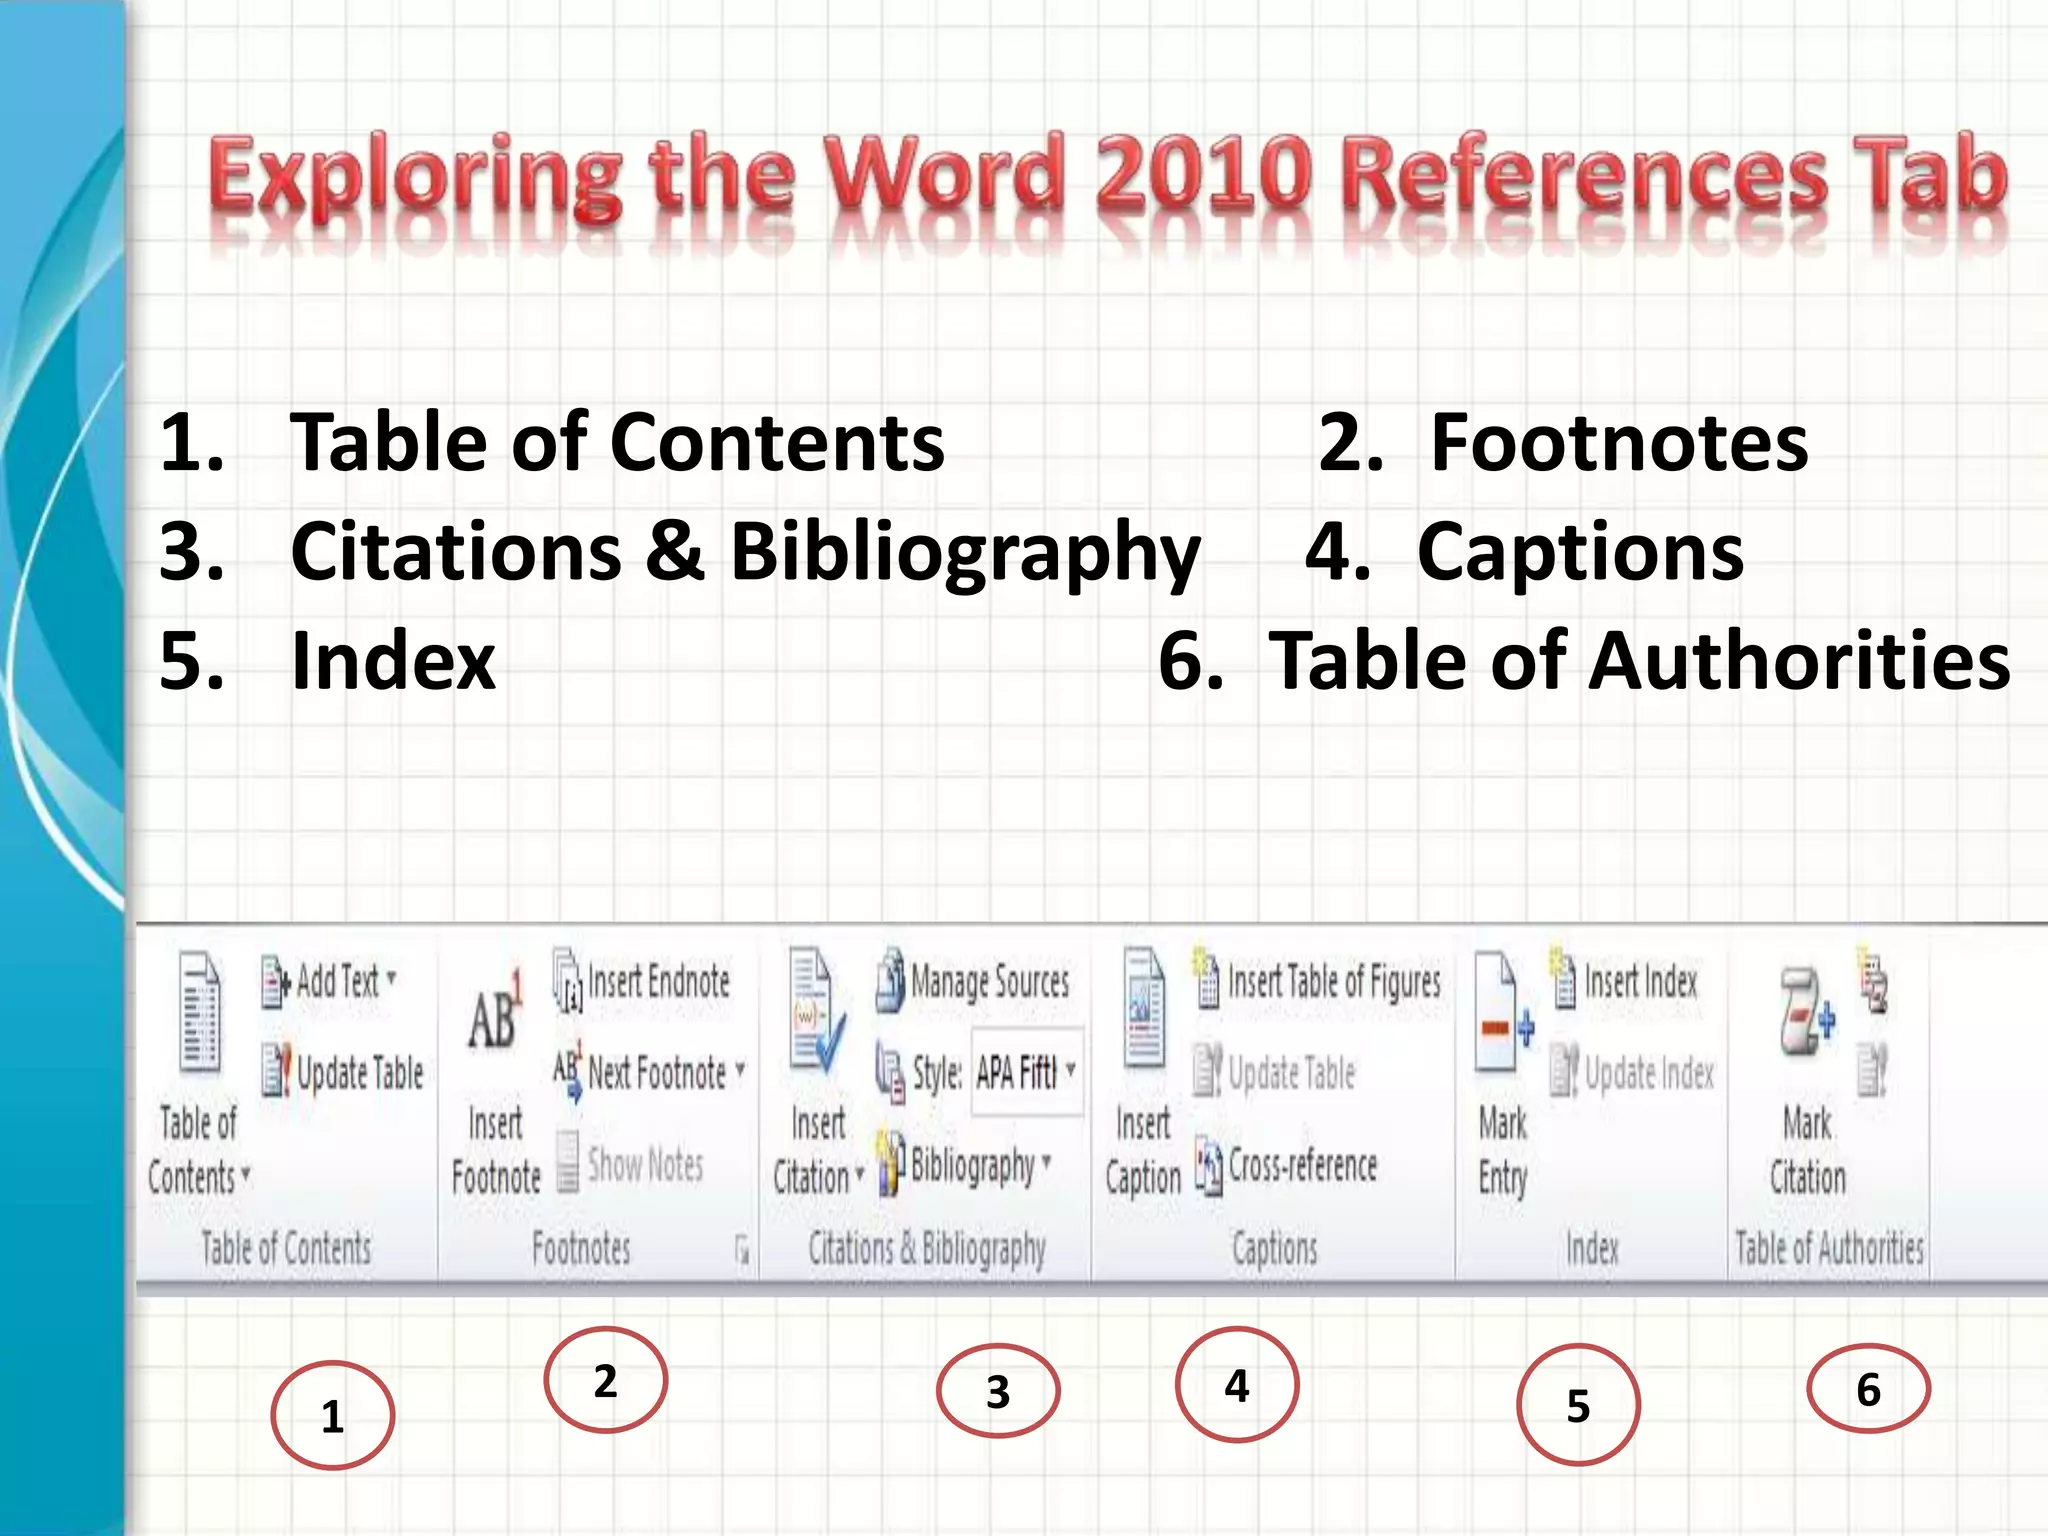Click the Index group label
Image resolution: width=2048 pixels, height=1536 pixels.
tap(1592, 1248)
